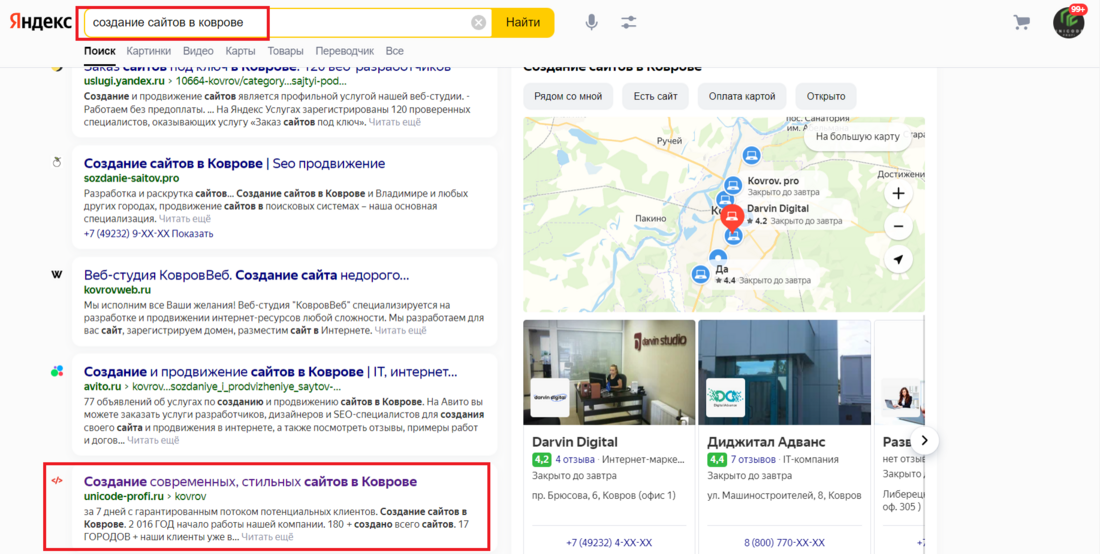Select the red Darvin Digital map pin
This screenshot has height=554, width=1100.
[x=731, y=217]
